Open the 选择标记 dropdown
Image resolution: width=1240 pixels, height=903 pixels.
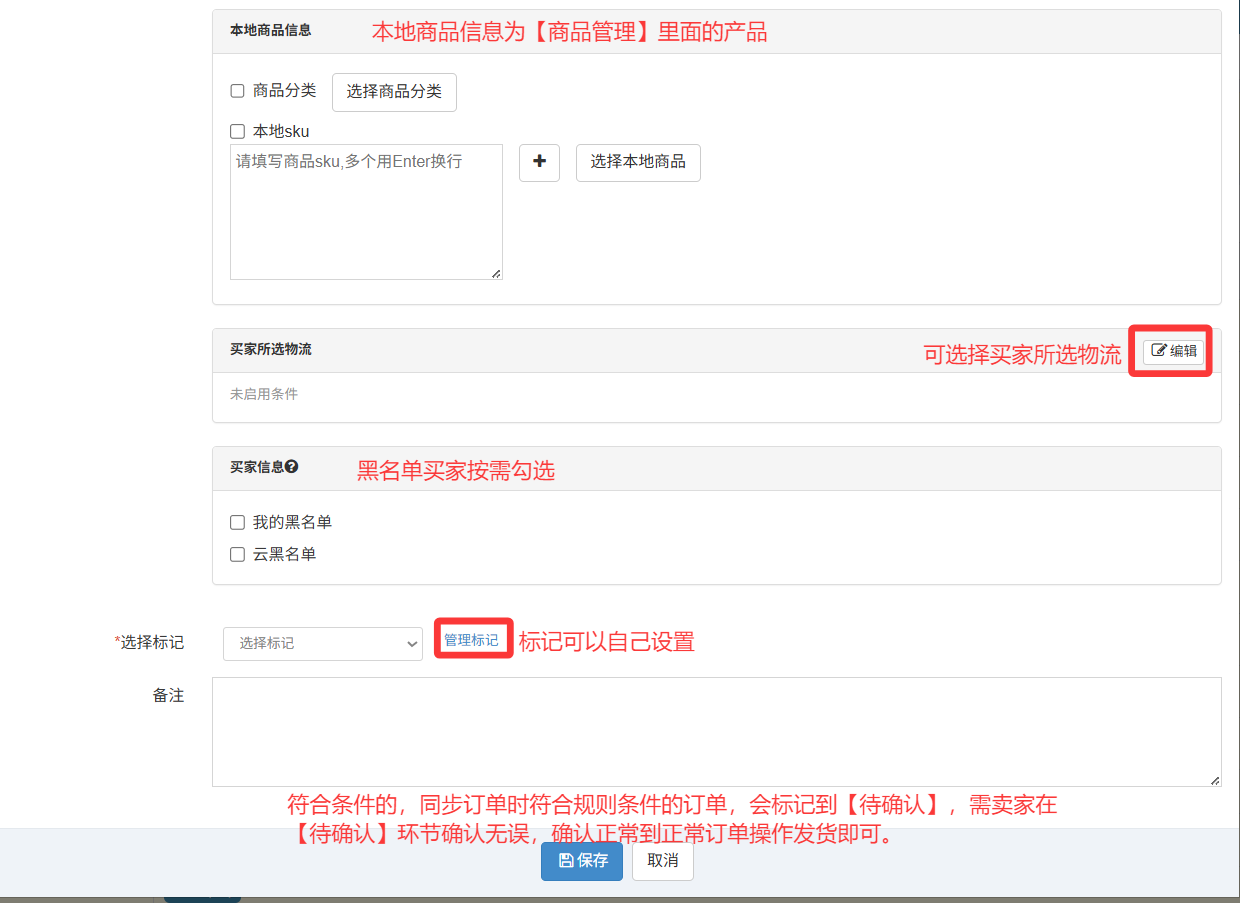click(x=322, y=643)
